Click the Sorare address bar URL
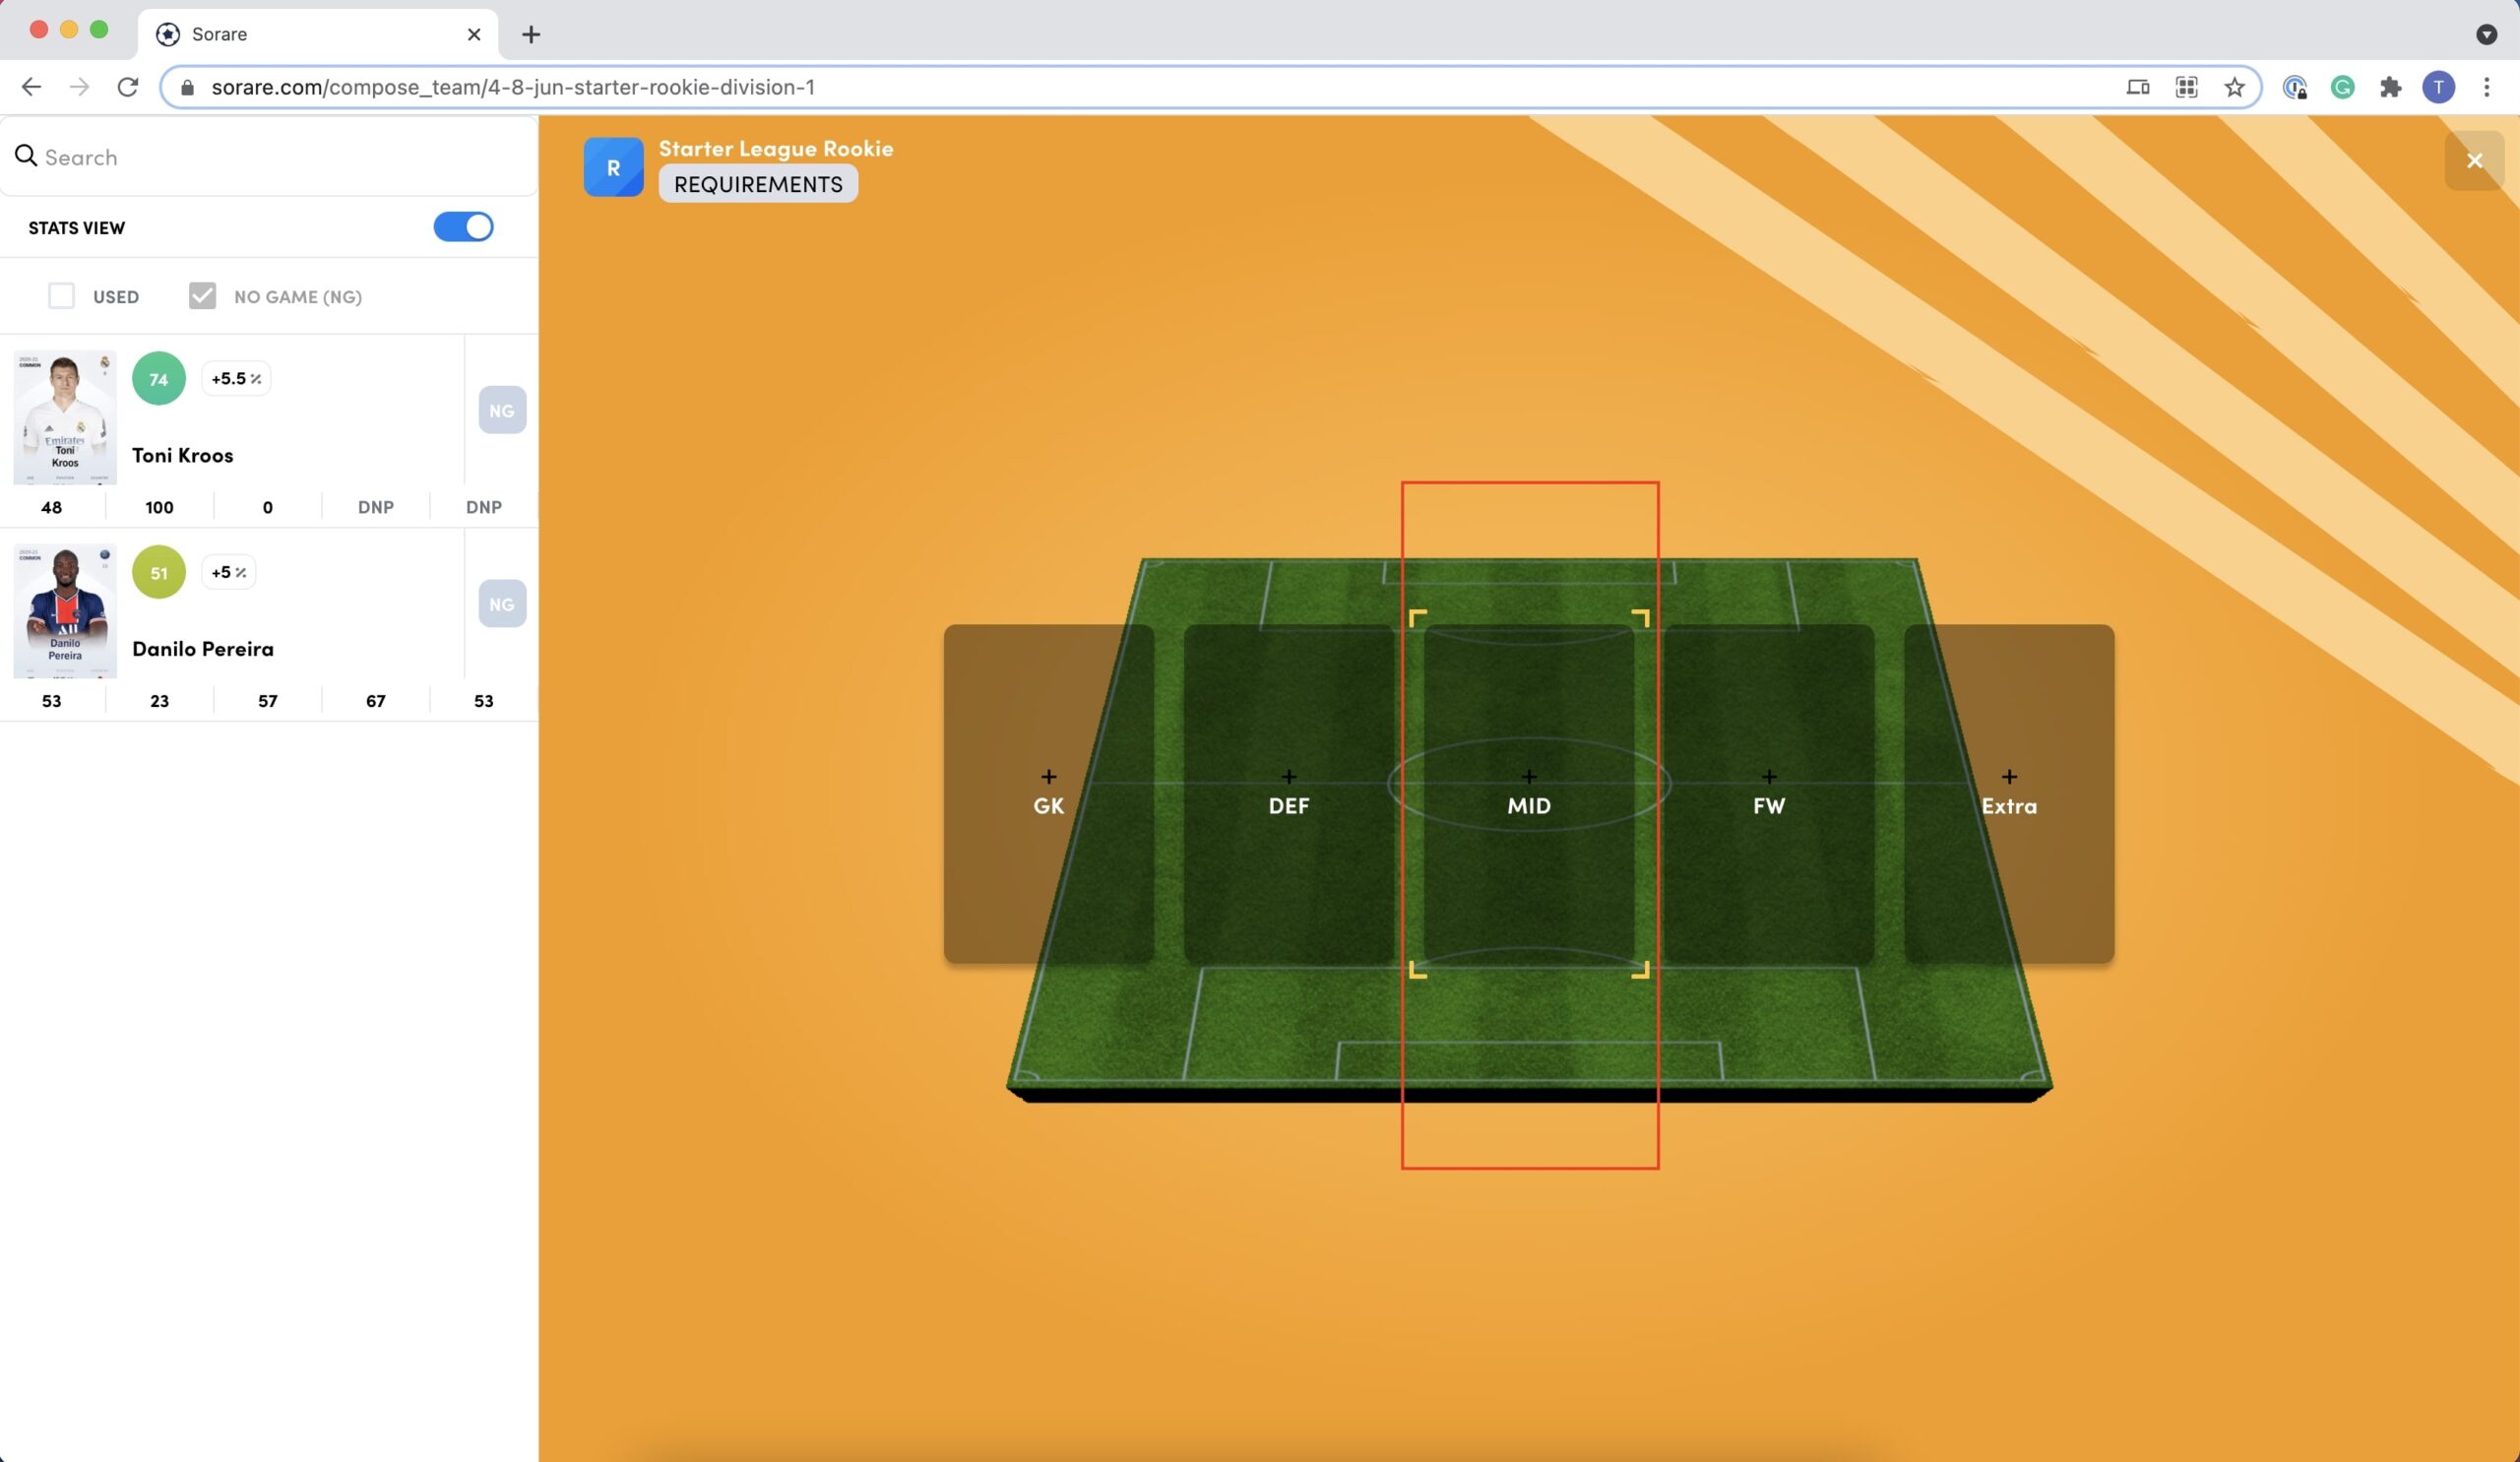The height and width of the screenshot is (1462, 2520). pyautogui.click(x=514, y=86)
